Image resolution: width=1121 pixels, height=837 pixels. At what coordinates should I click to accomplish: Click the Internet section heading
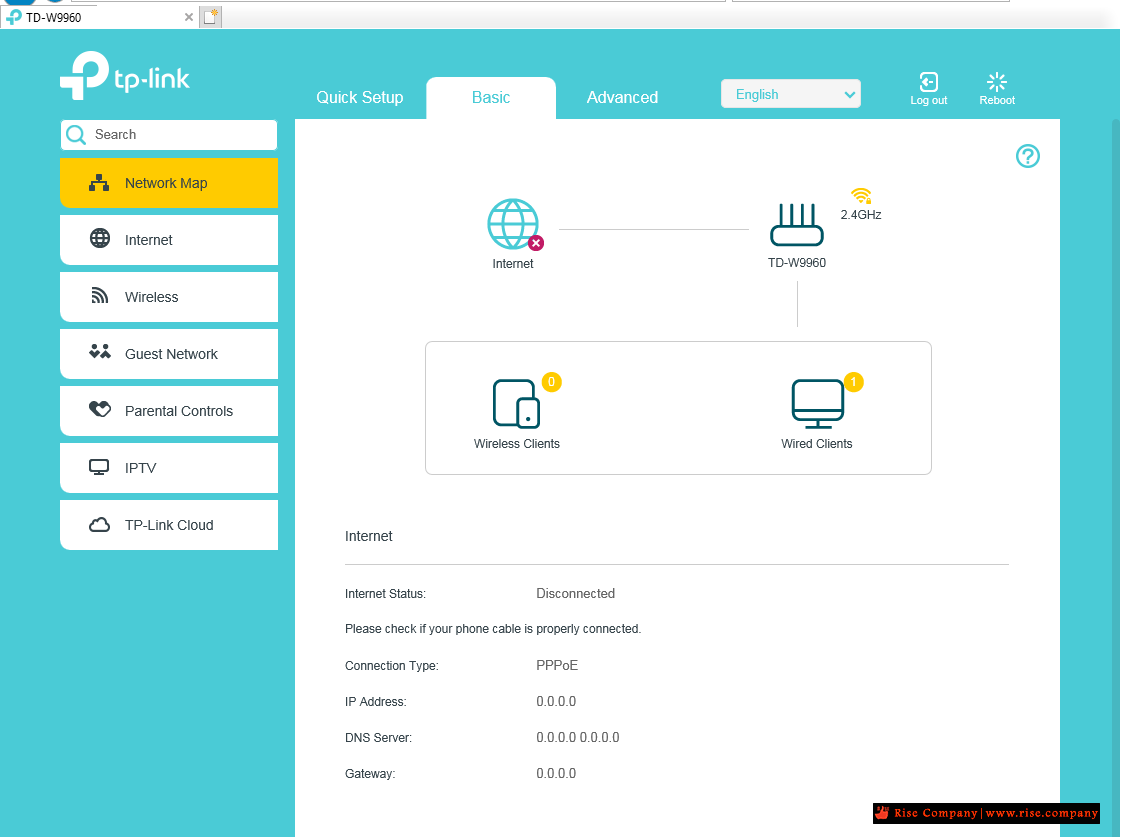click(368, 536)
